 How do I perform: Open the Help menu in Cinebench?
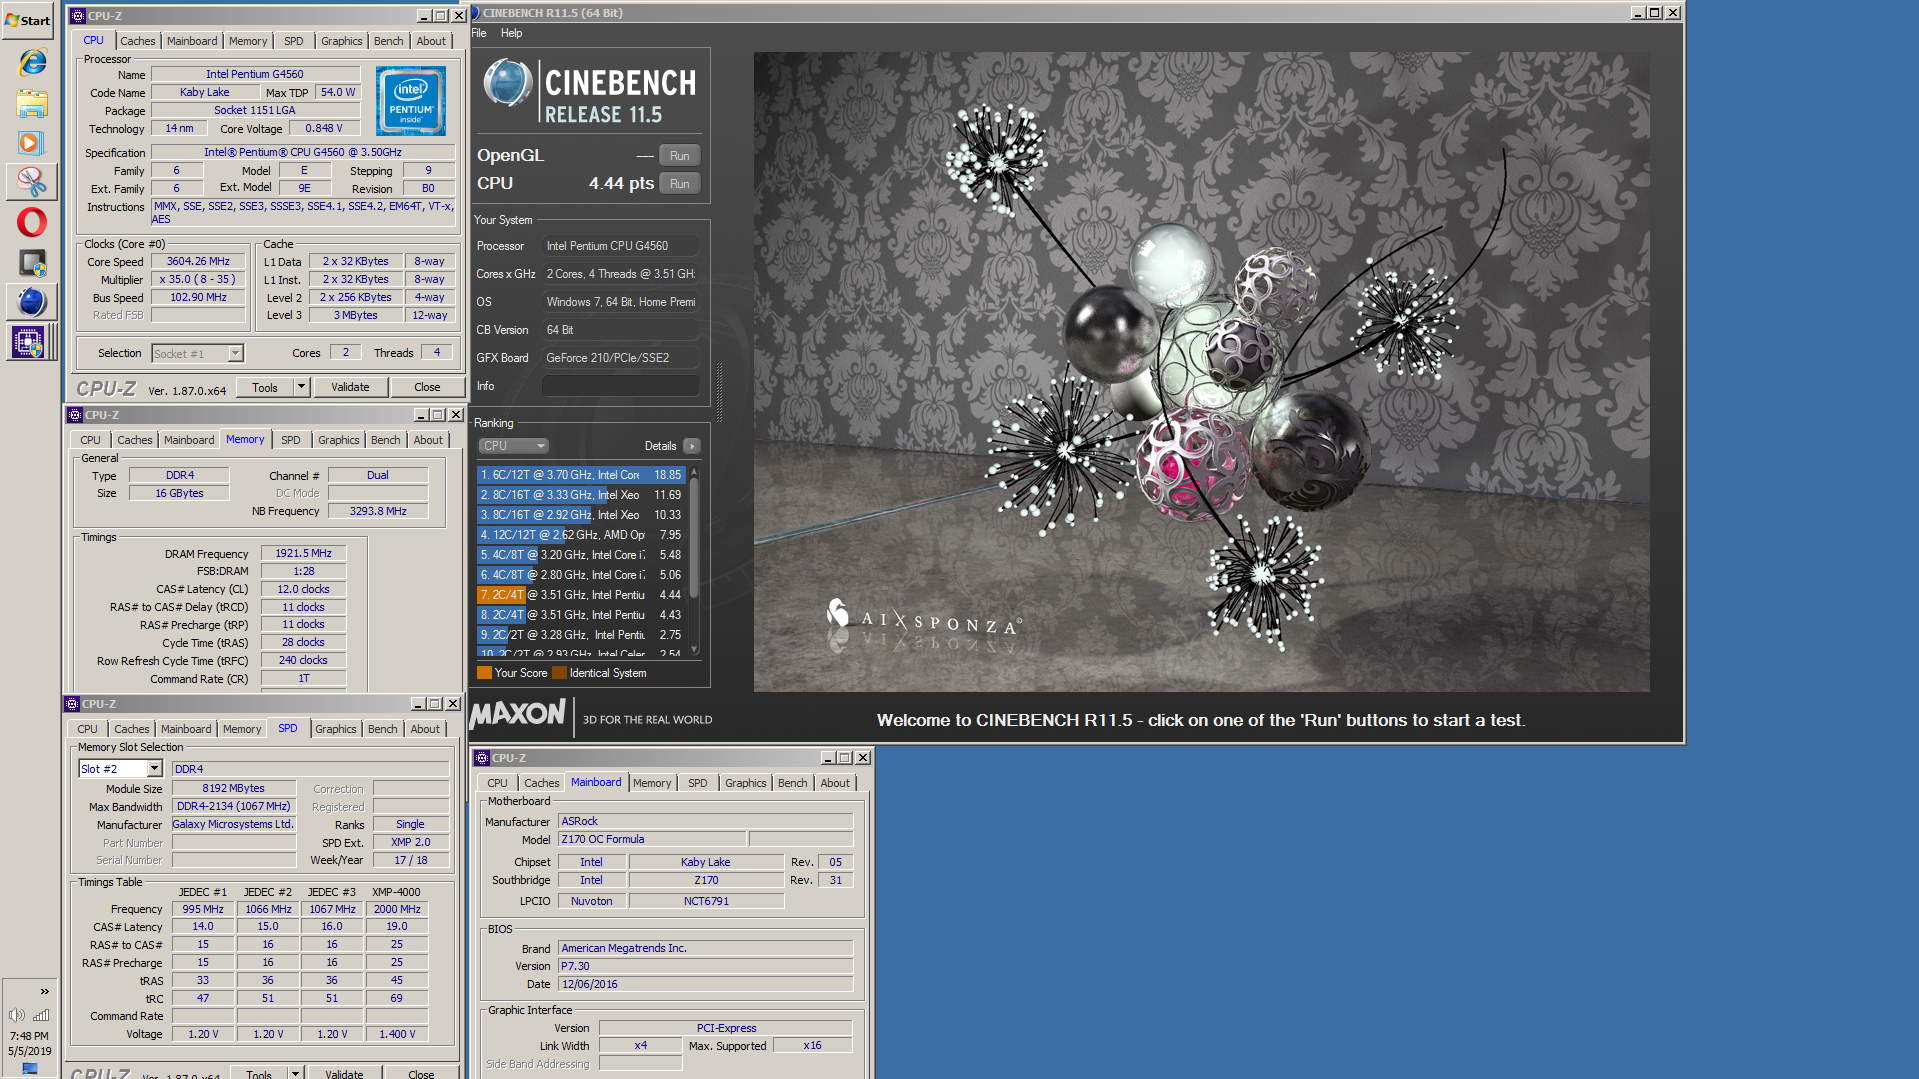pos(511,33)
